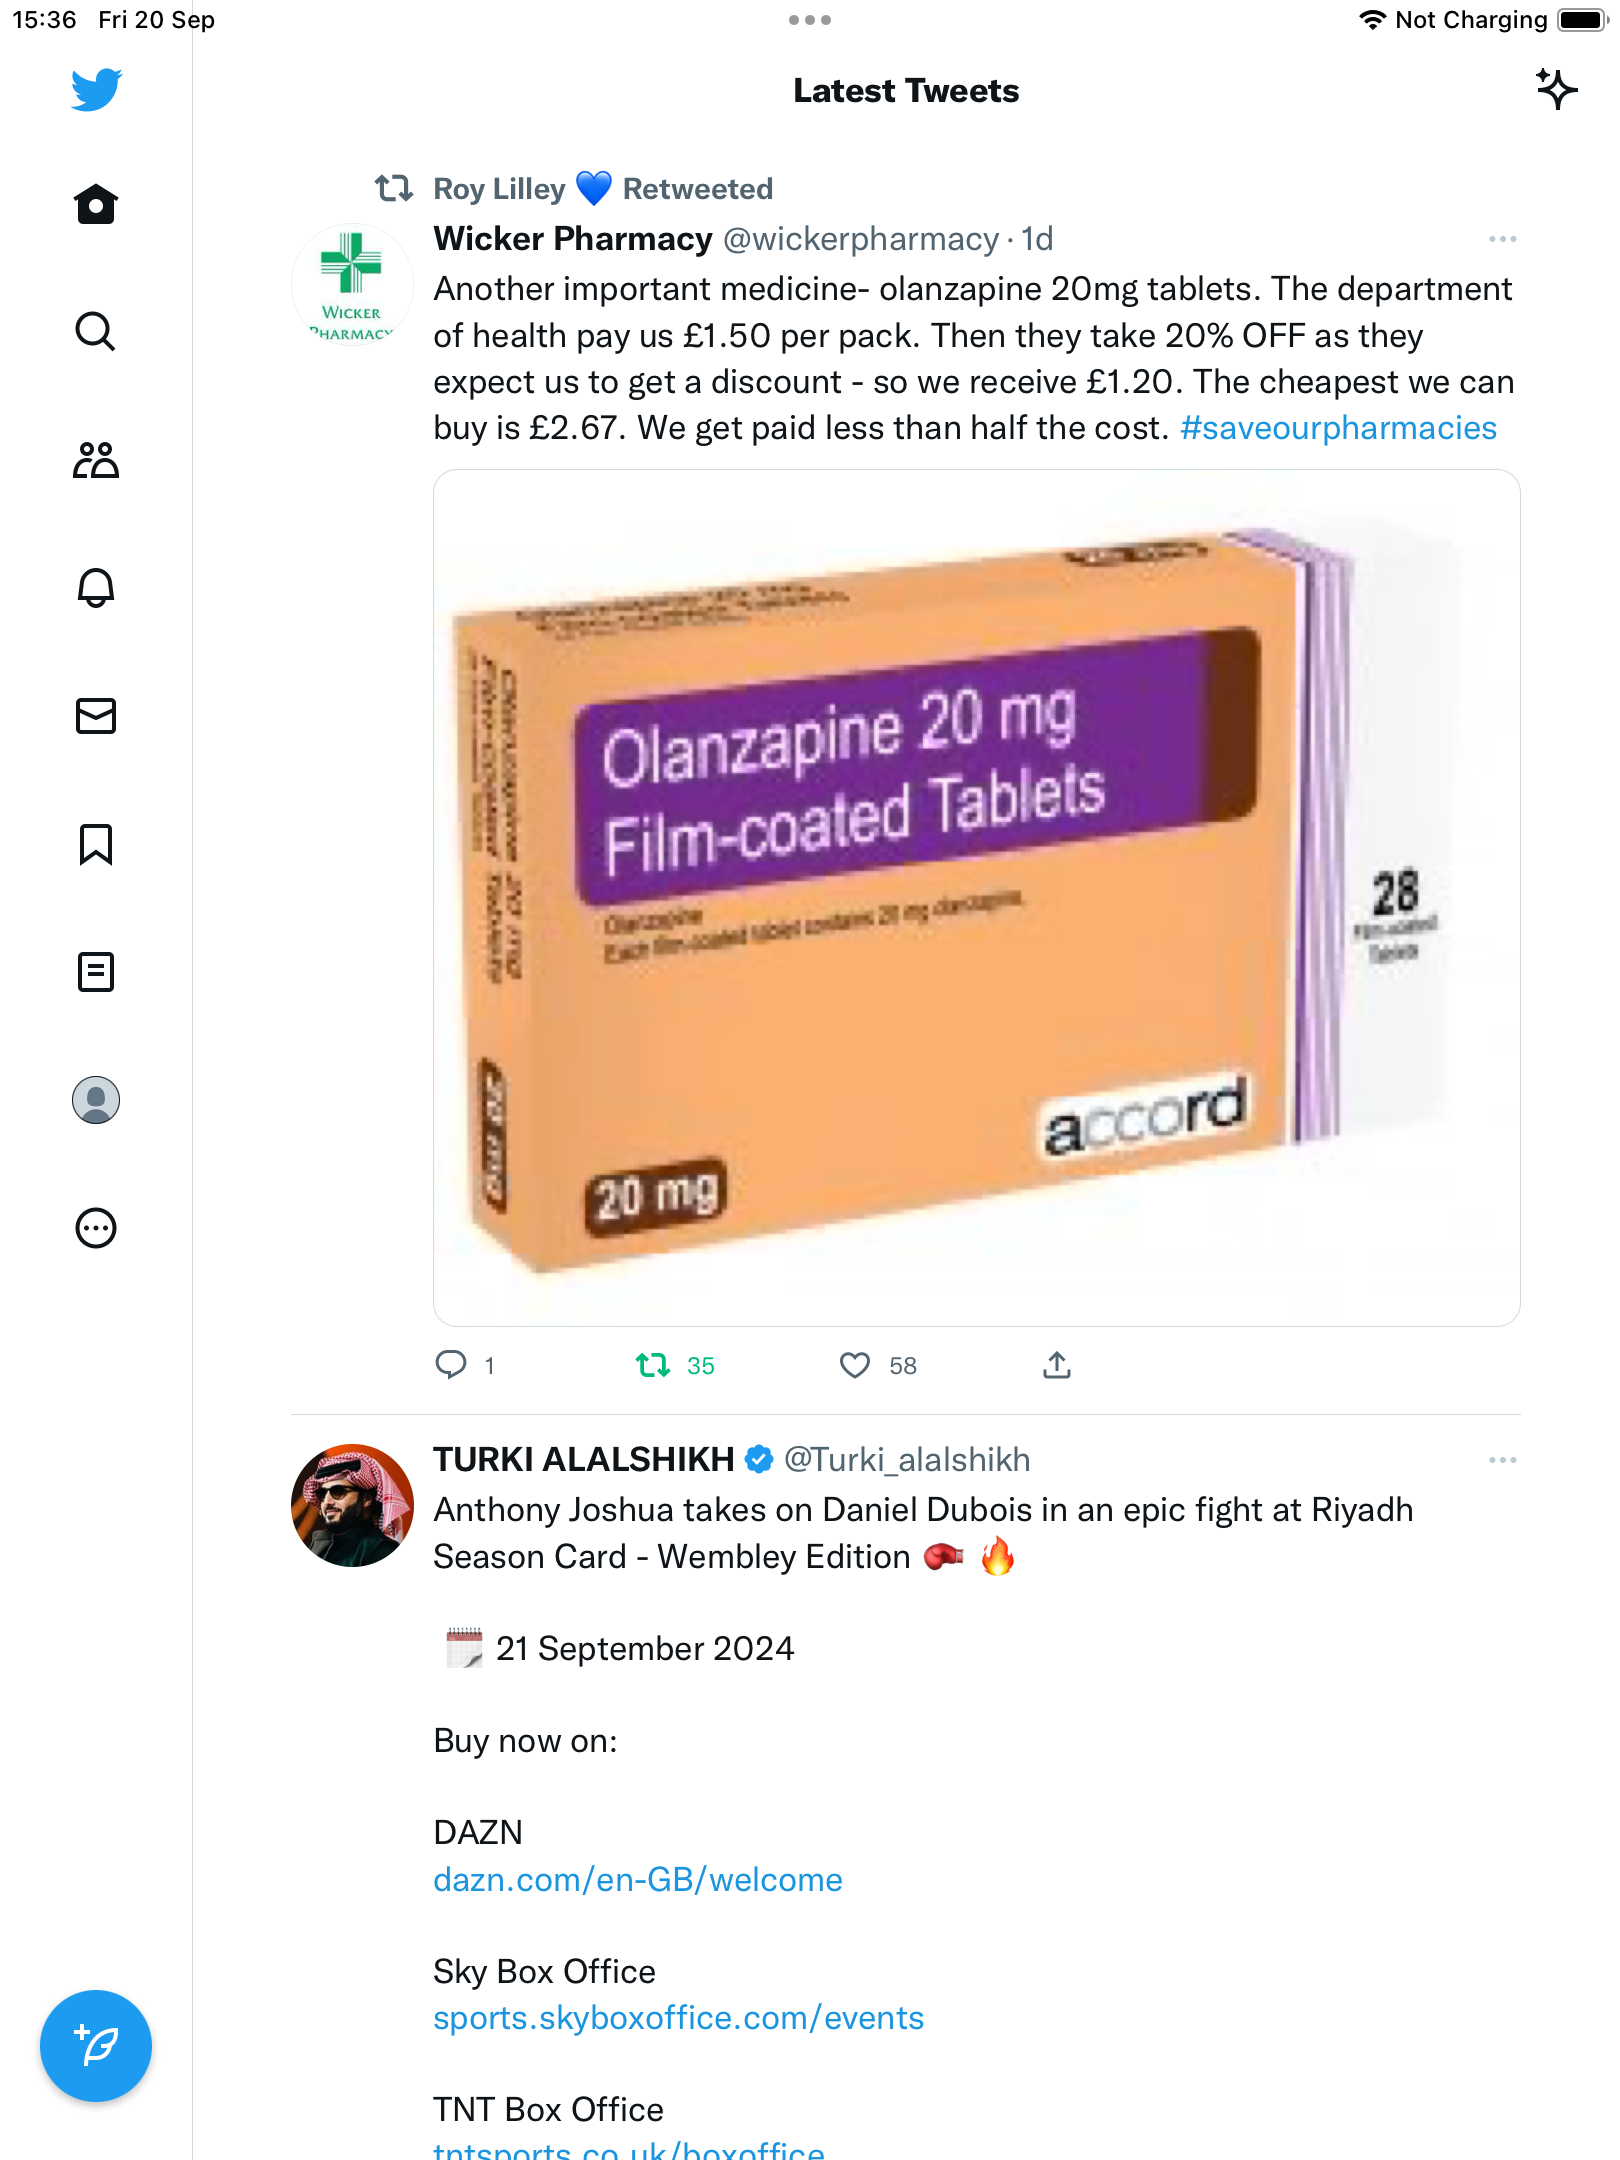The height and width of the screenshot is (2160, 1620).
Task: Open dazn.com/en-GB/welcome link
Action: click(638, 1880)
